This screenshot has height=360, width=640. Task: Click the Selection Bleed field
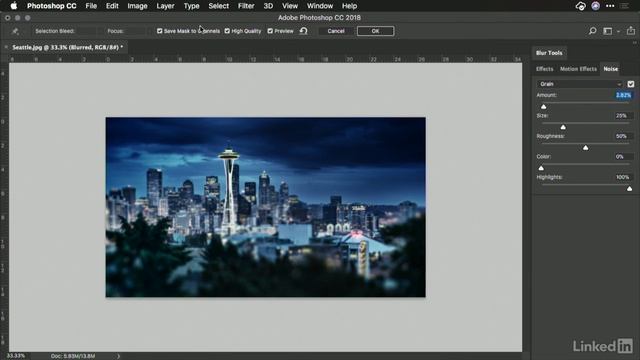(87, 31)
